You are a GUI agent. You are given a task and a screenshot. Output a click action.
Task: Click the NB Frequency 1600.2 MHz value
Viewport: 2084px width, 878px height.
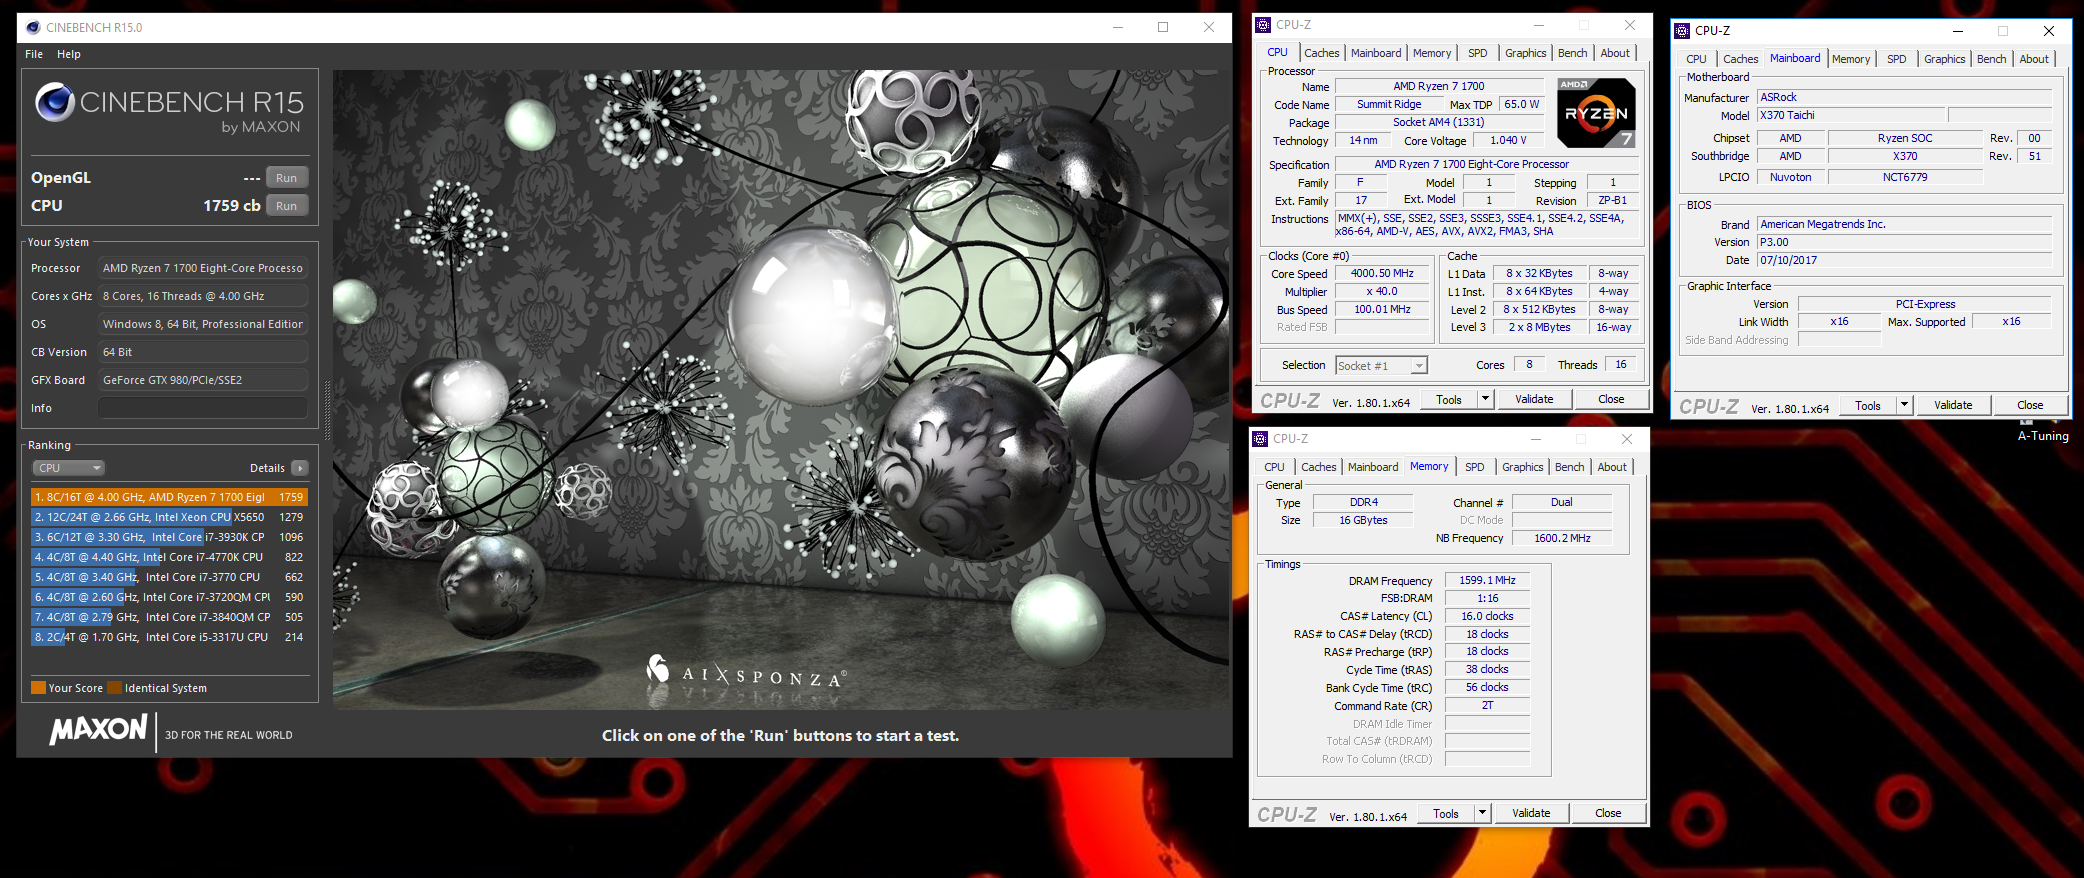1562,538
